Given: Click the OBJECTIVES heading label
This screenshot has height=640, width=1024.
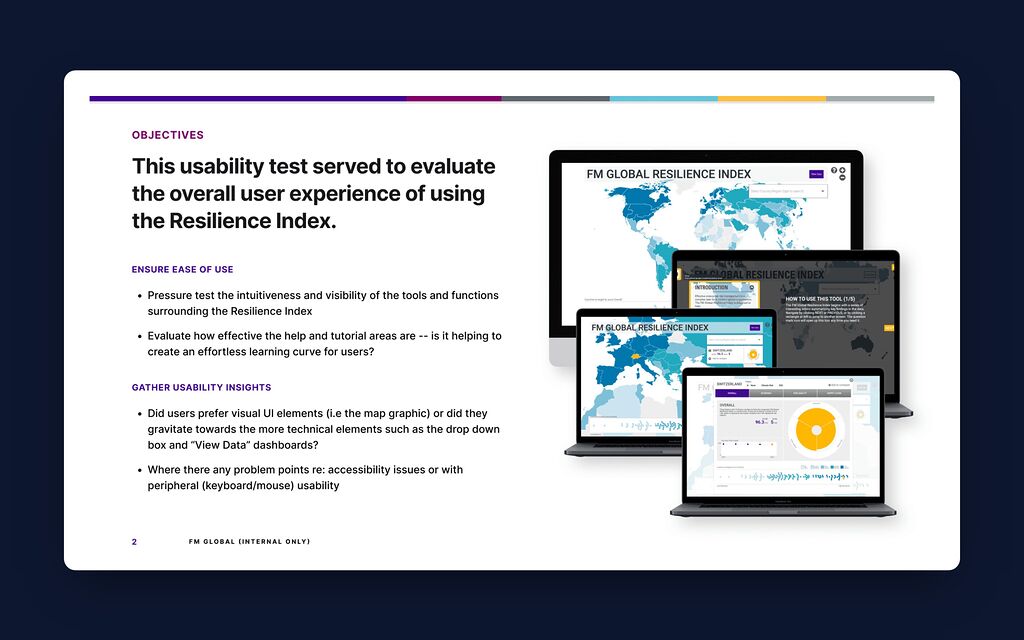Looking at the screenshot, I should pyautogui.click(x=168, y=135).
